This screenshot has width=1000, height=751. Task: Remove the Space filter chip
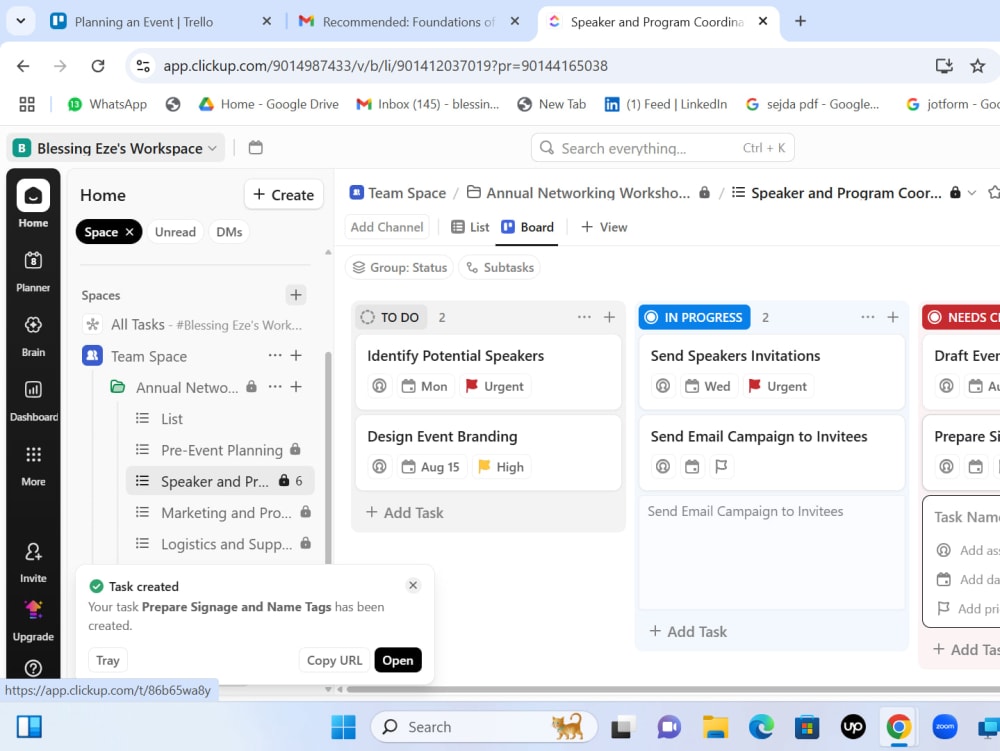coord(129,231)
